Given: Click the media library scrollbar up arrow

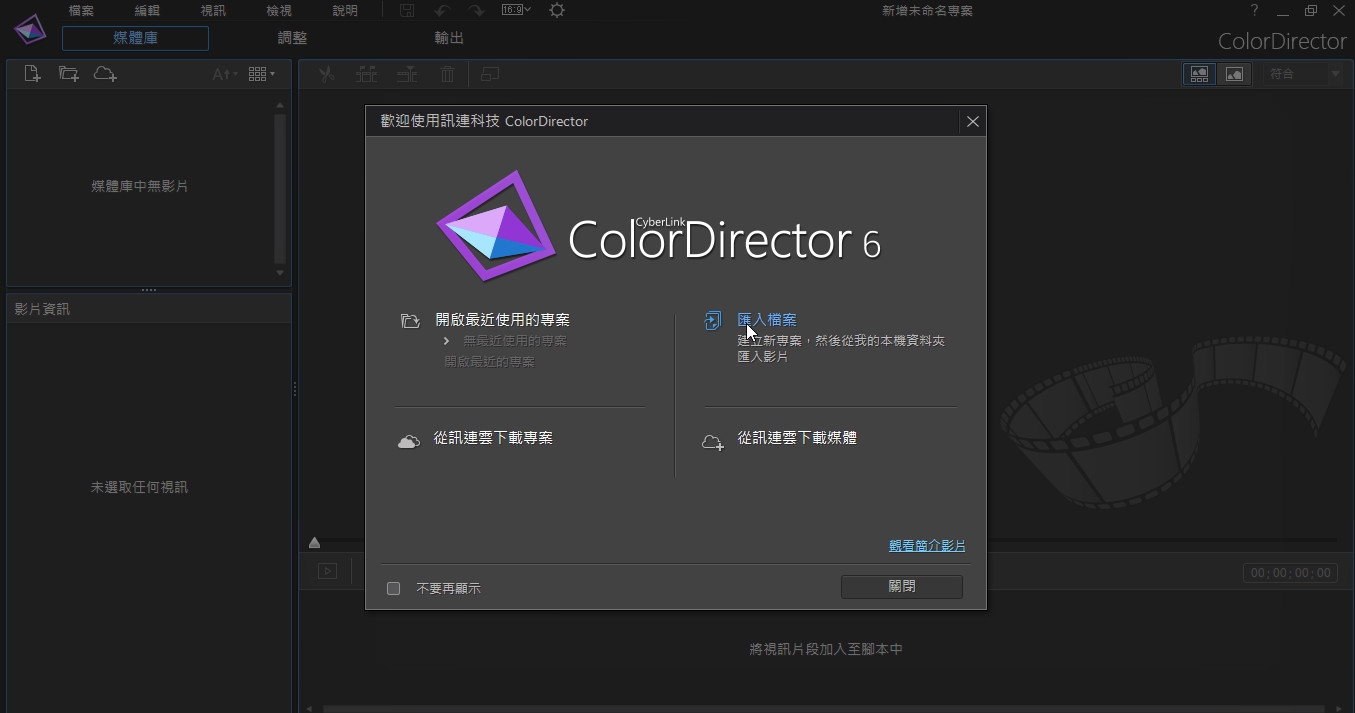Looking at the screenshot, I should point(280,105).
